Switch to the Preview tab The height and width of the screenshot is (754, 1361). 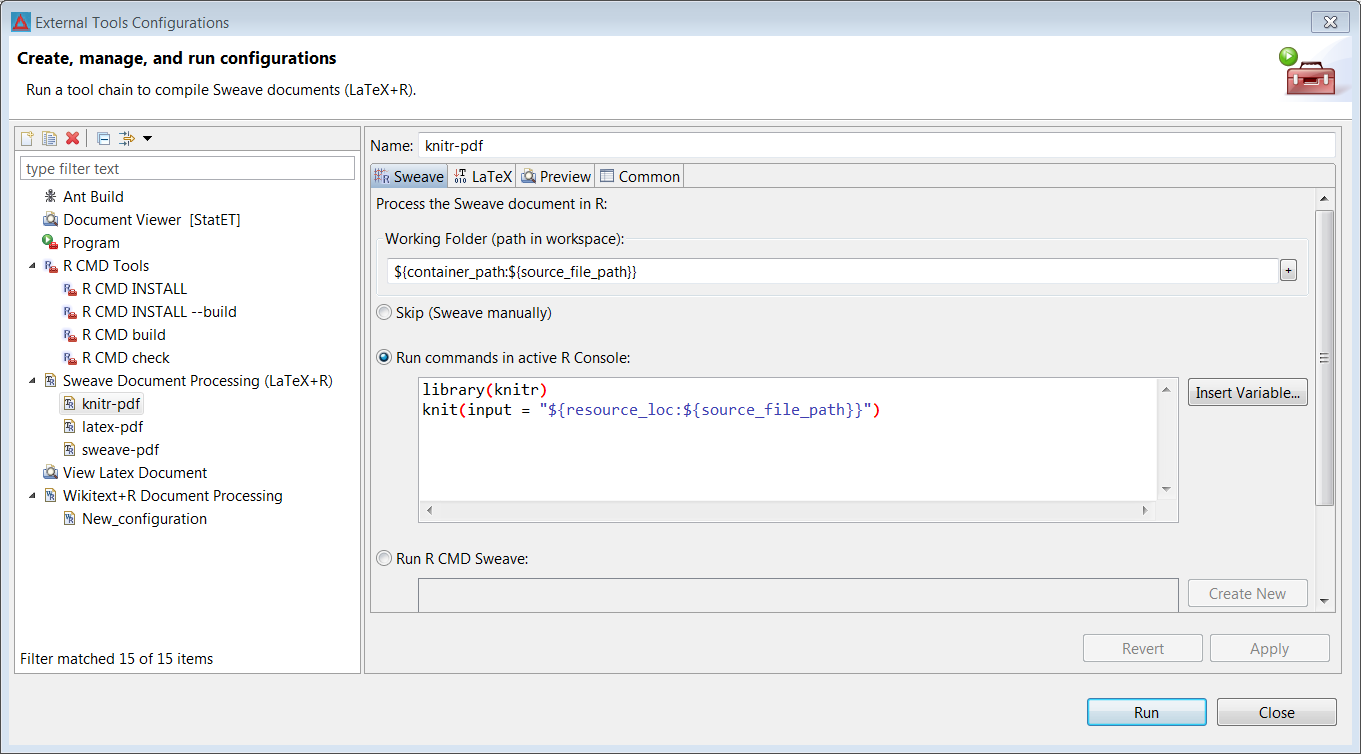tap(556, 176)
